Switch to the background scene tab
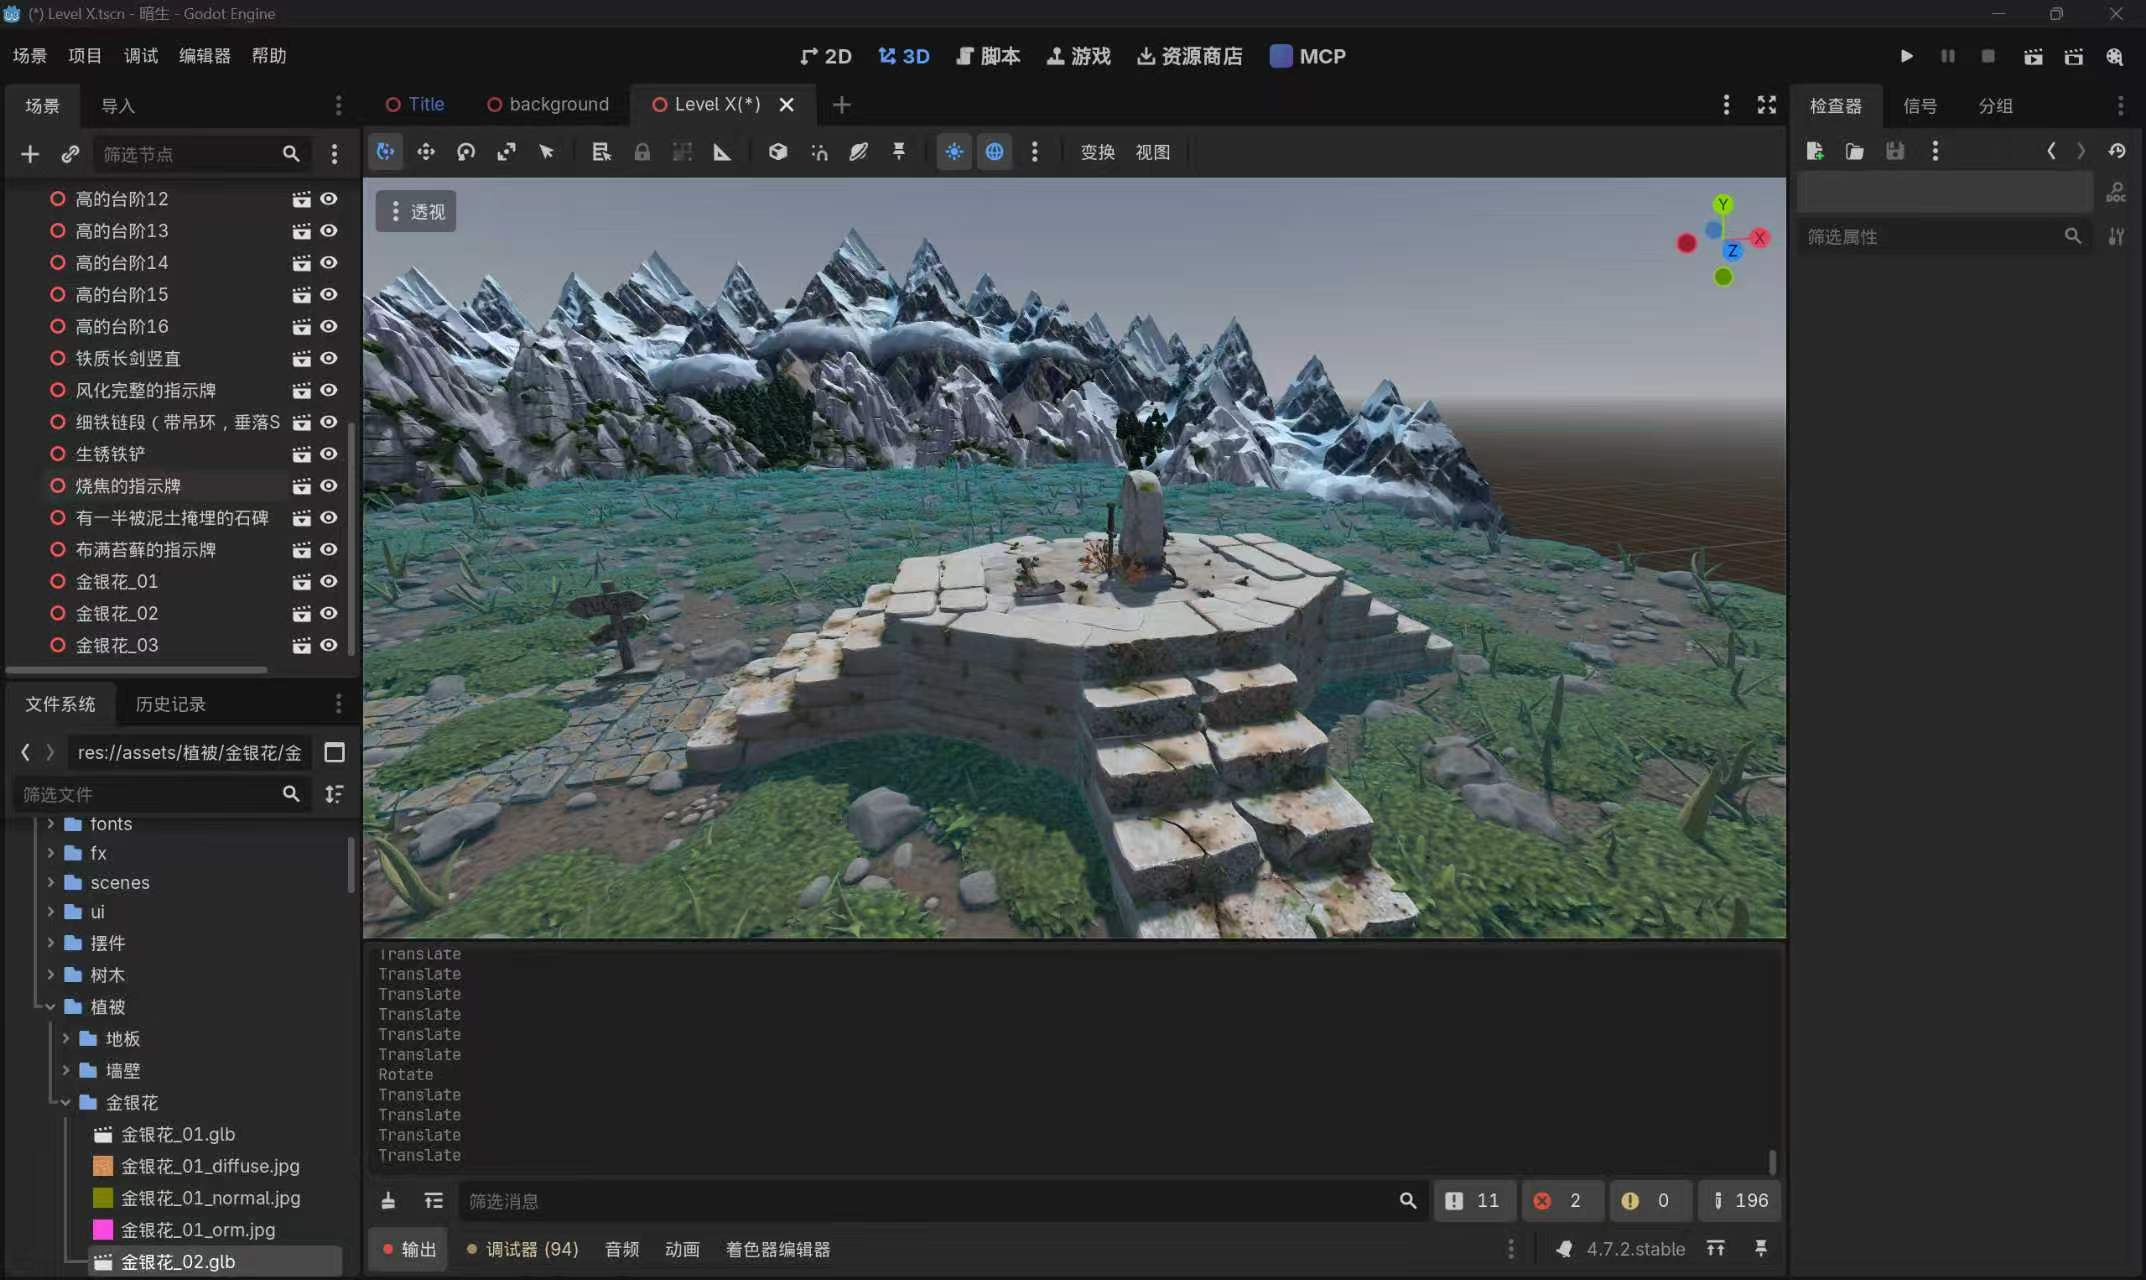Image resolution: width=2146 pixels, height=1280 pixels. 547,104
